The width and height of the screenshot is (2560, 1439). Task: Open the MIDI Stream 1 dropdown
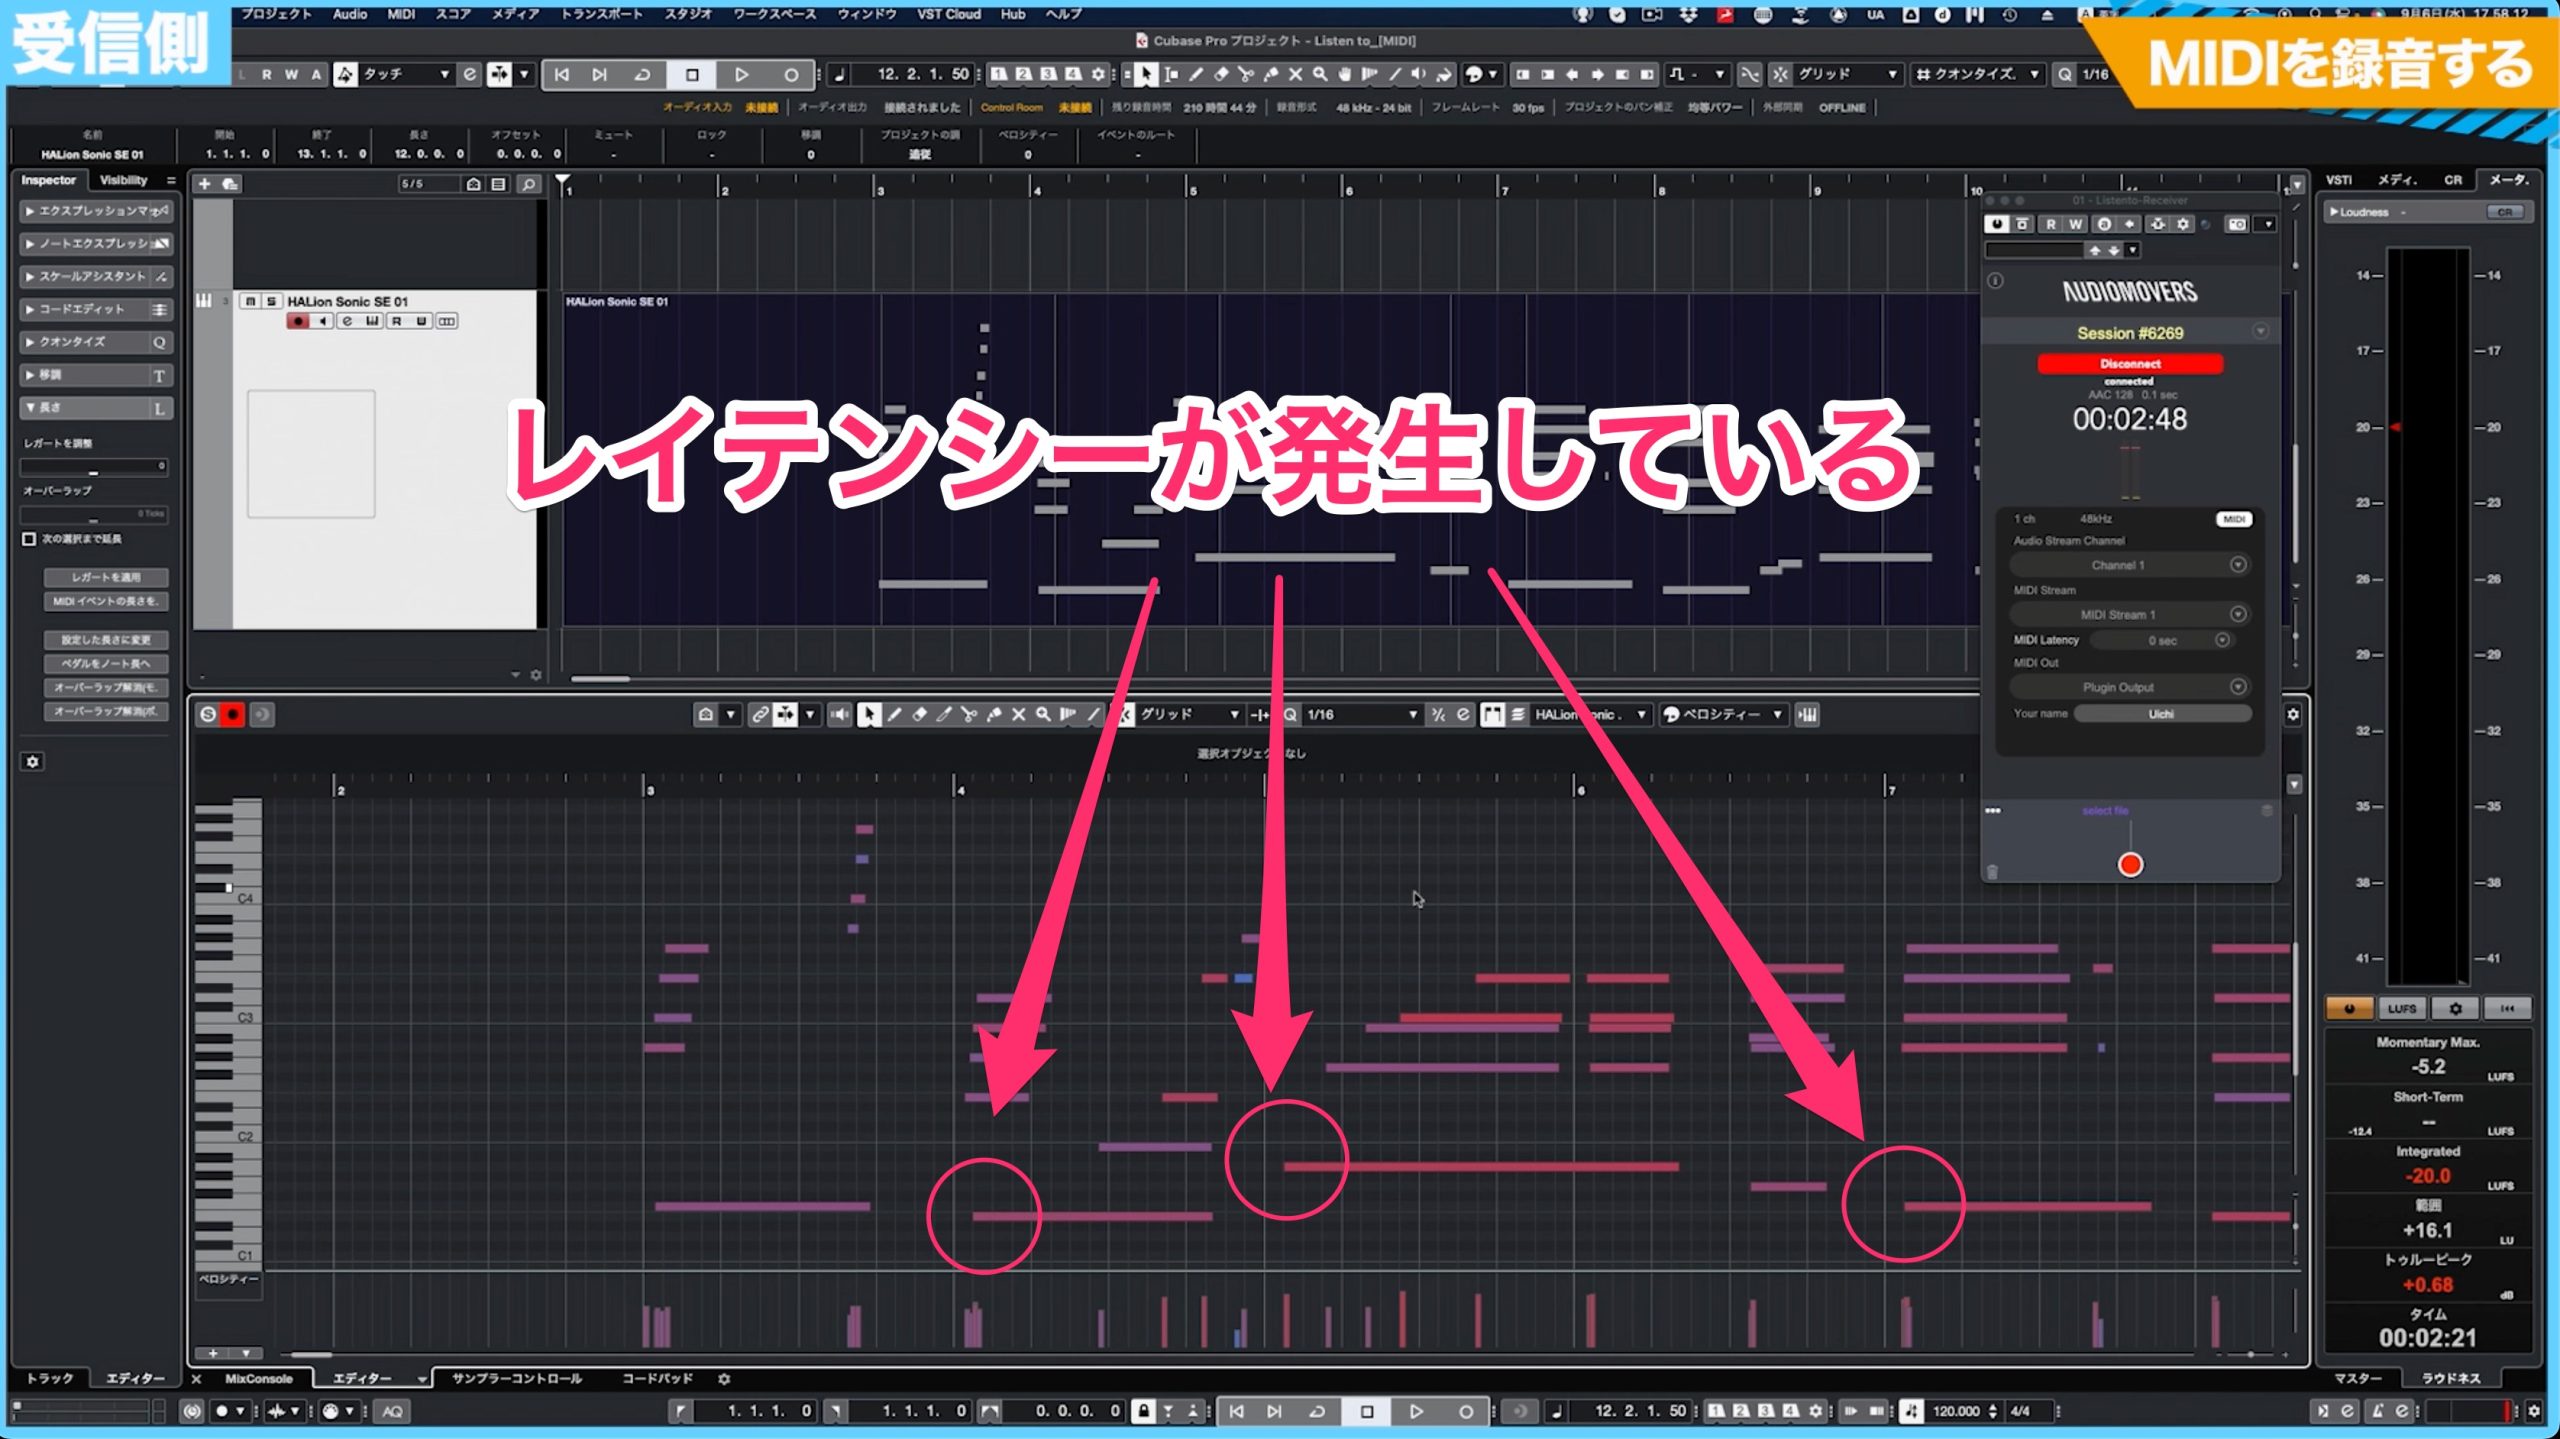click(x=2129, y=614)
